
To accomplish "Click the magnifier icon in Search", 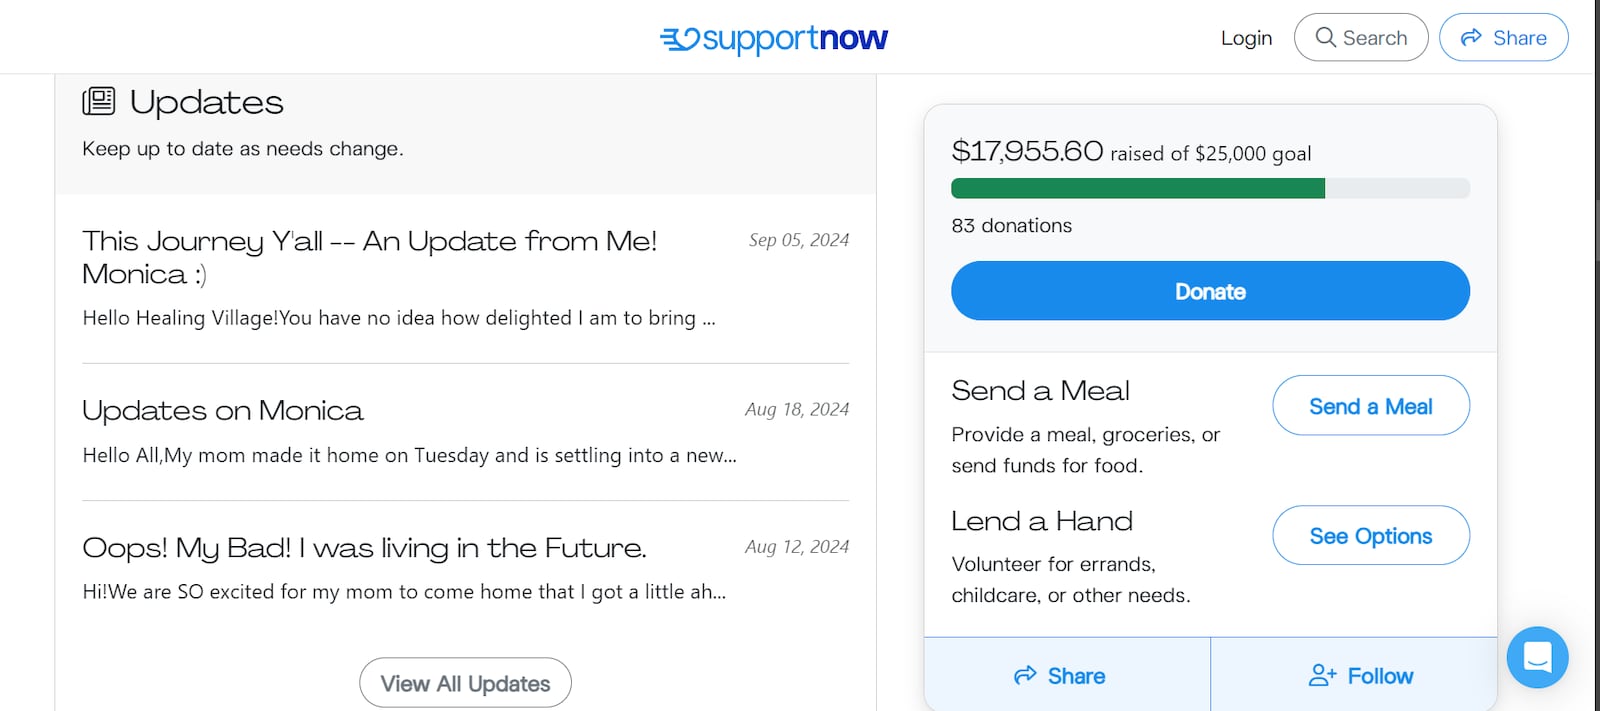I will (x=1326, y=37).
